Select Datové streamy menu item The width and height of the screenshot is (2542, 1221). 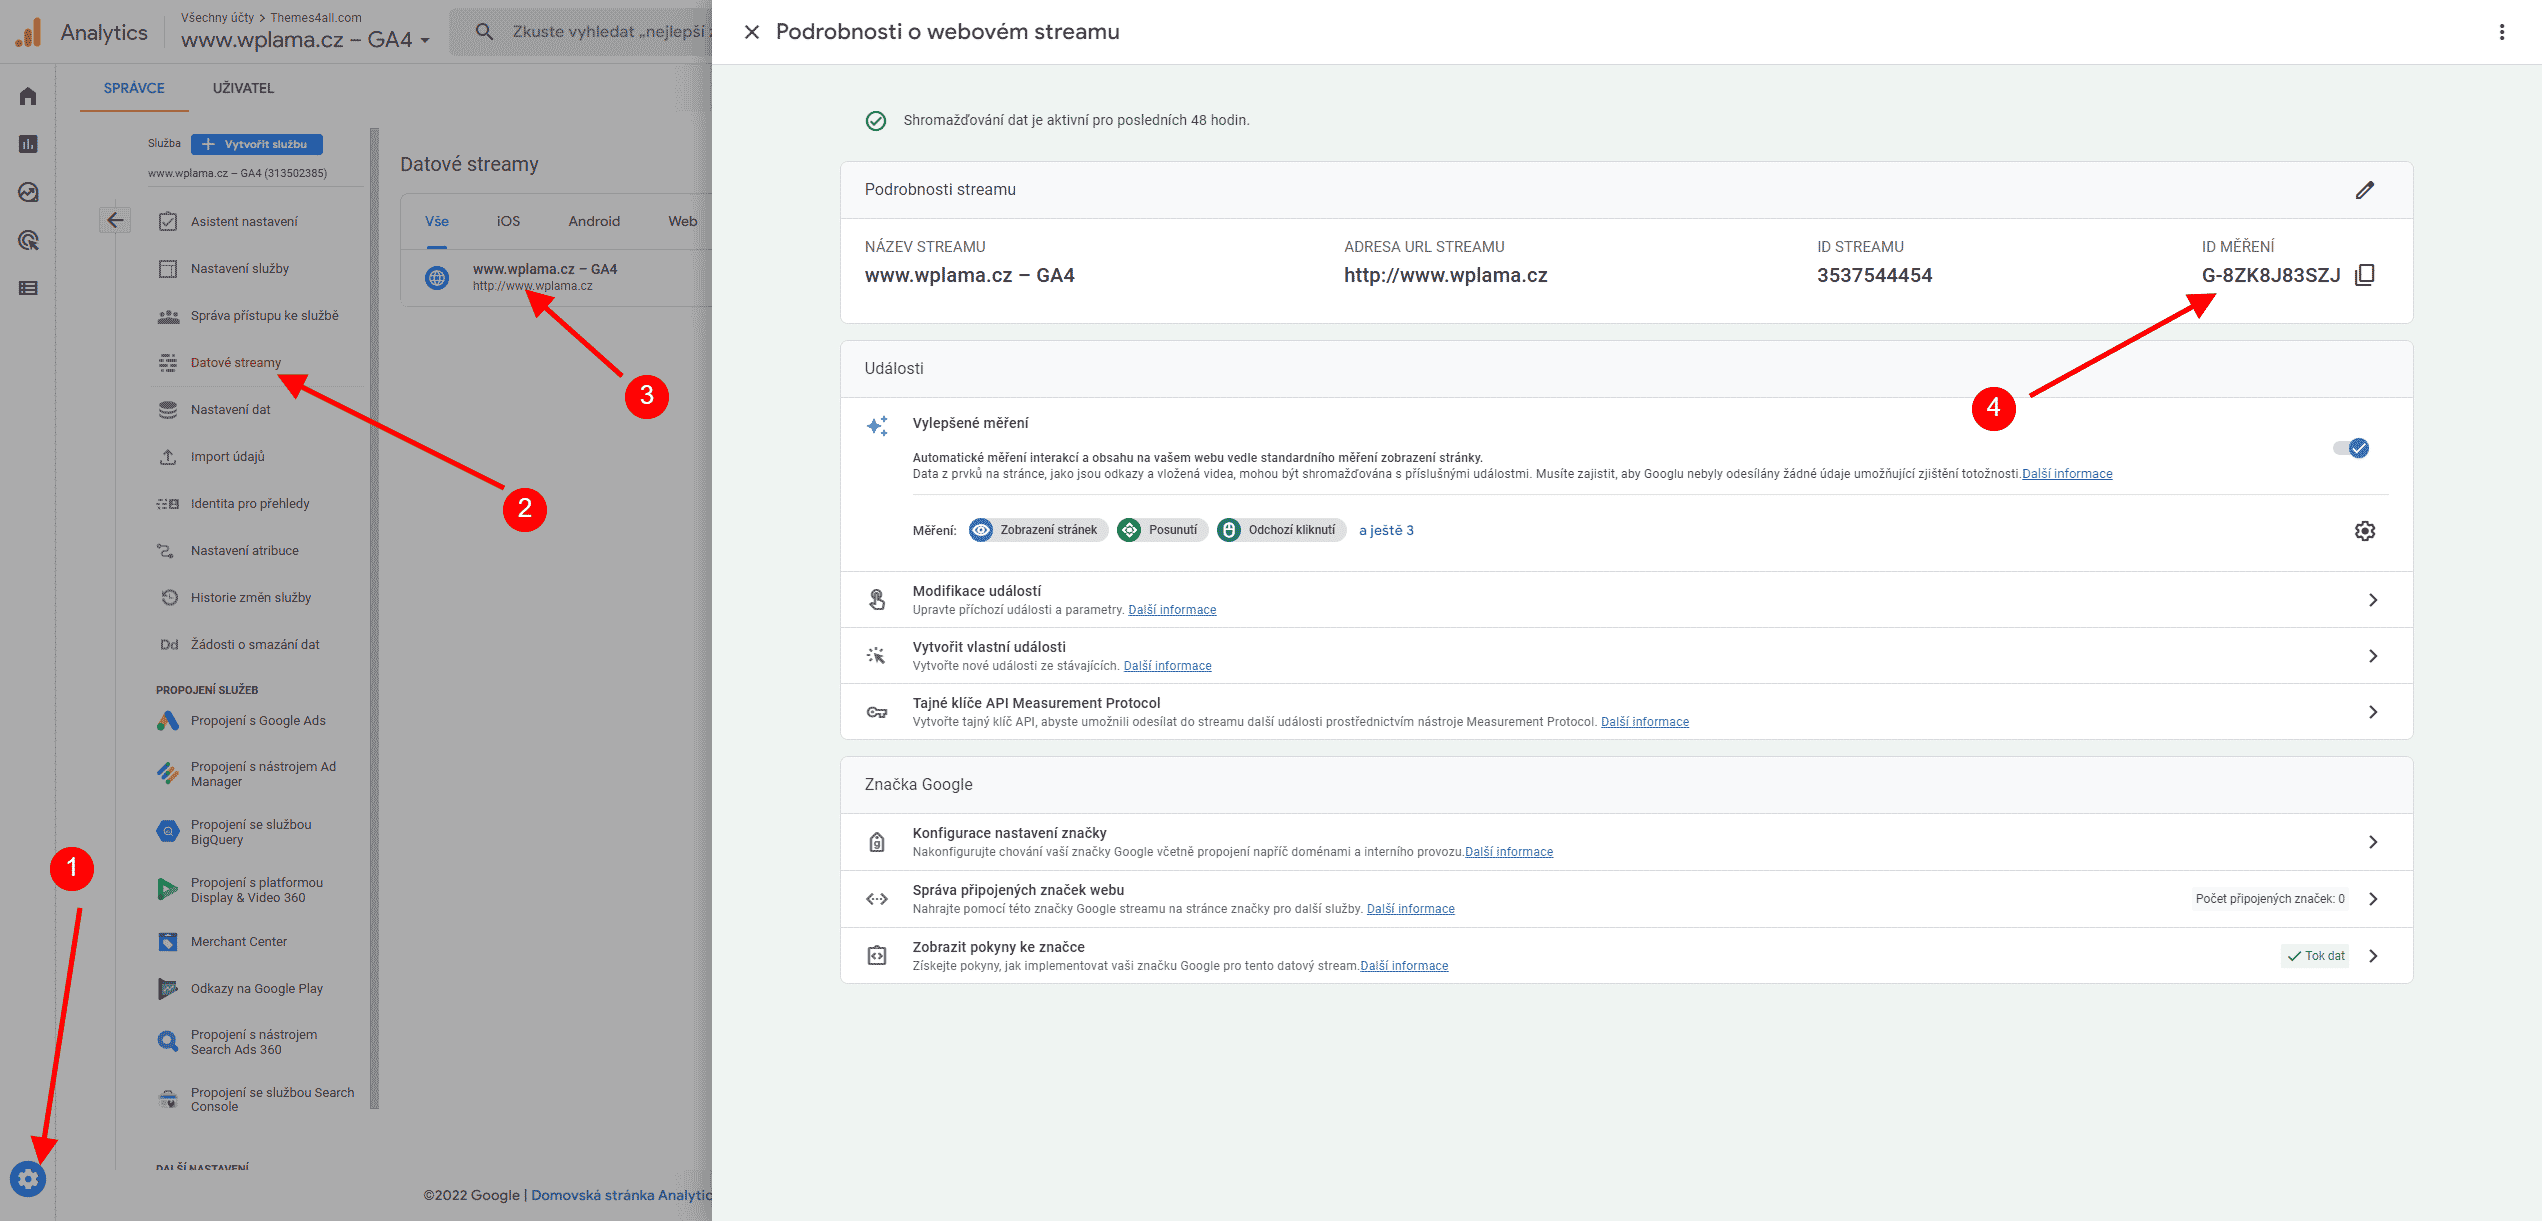pyautogui.click(x=236, y=363)
